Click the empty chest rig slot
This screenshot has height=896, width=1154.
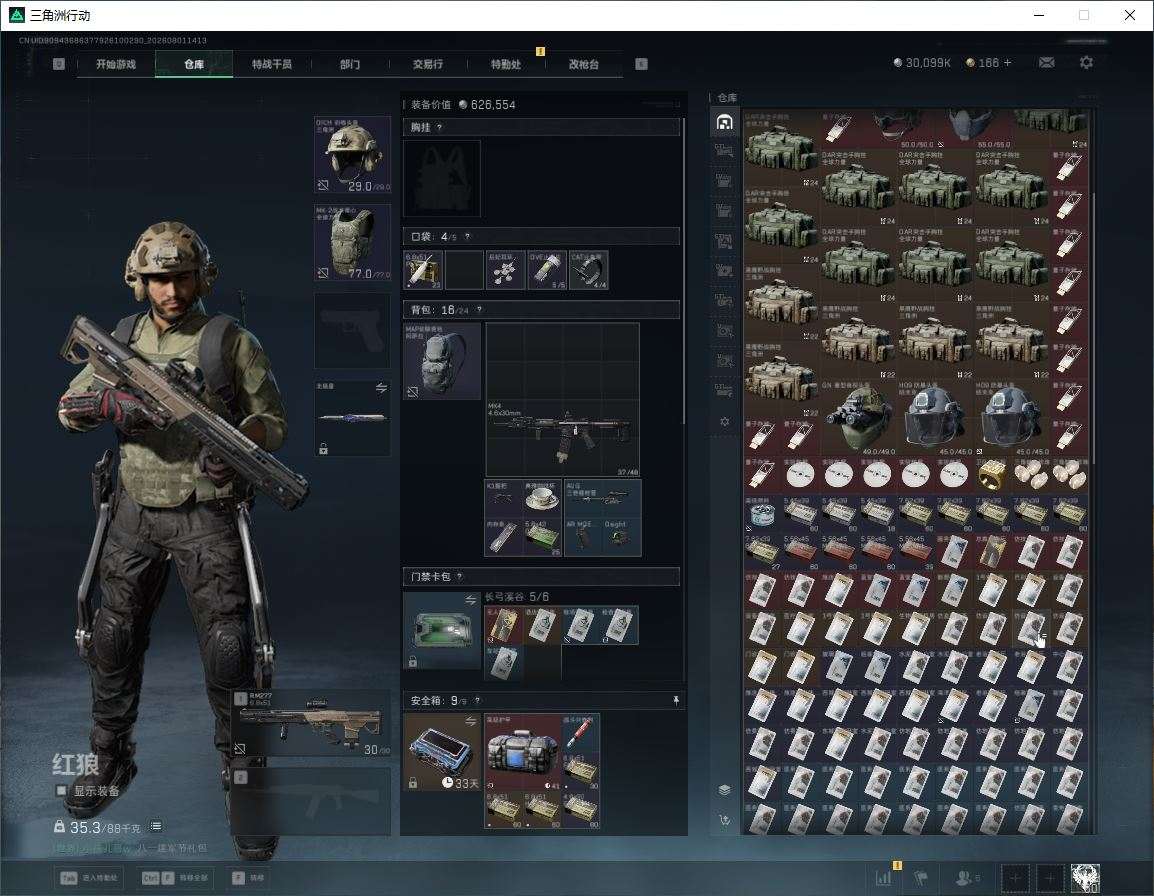(x=442, y=178)
